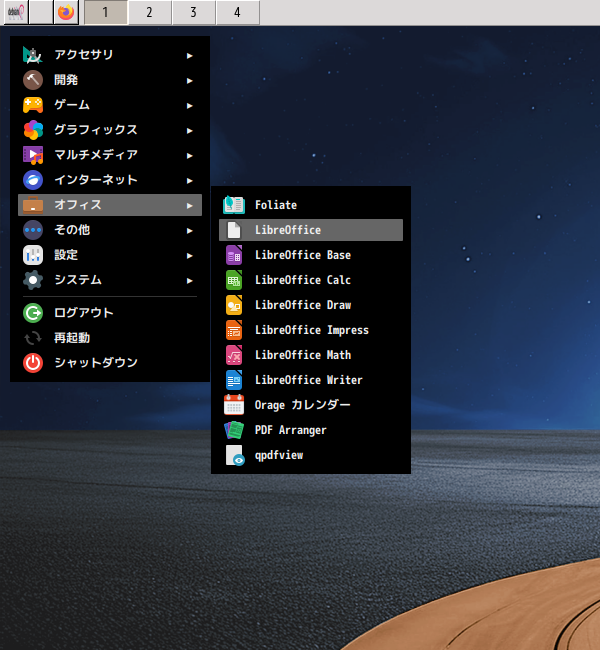This screenshot has width=600, height=650.
Task: Start LibreOffice Math text entry
Action: coord(303,355)
